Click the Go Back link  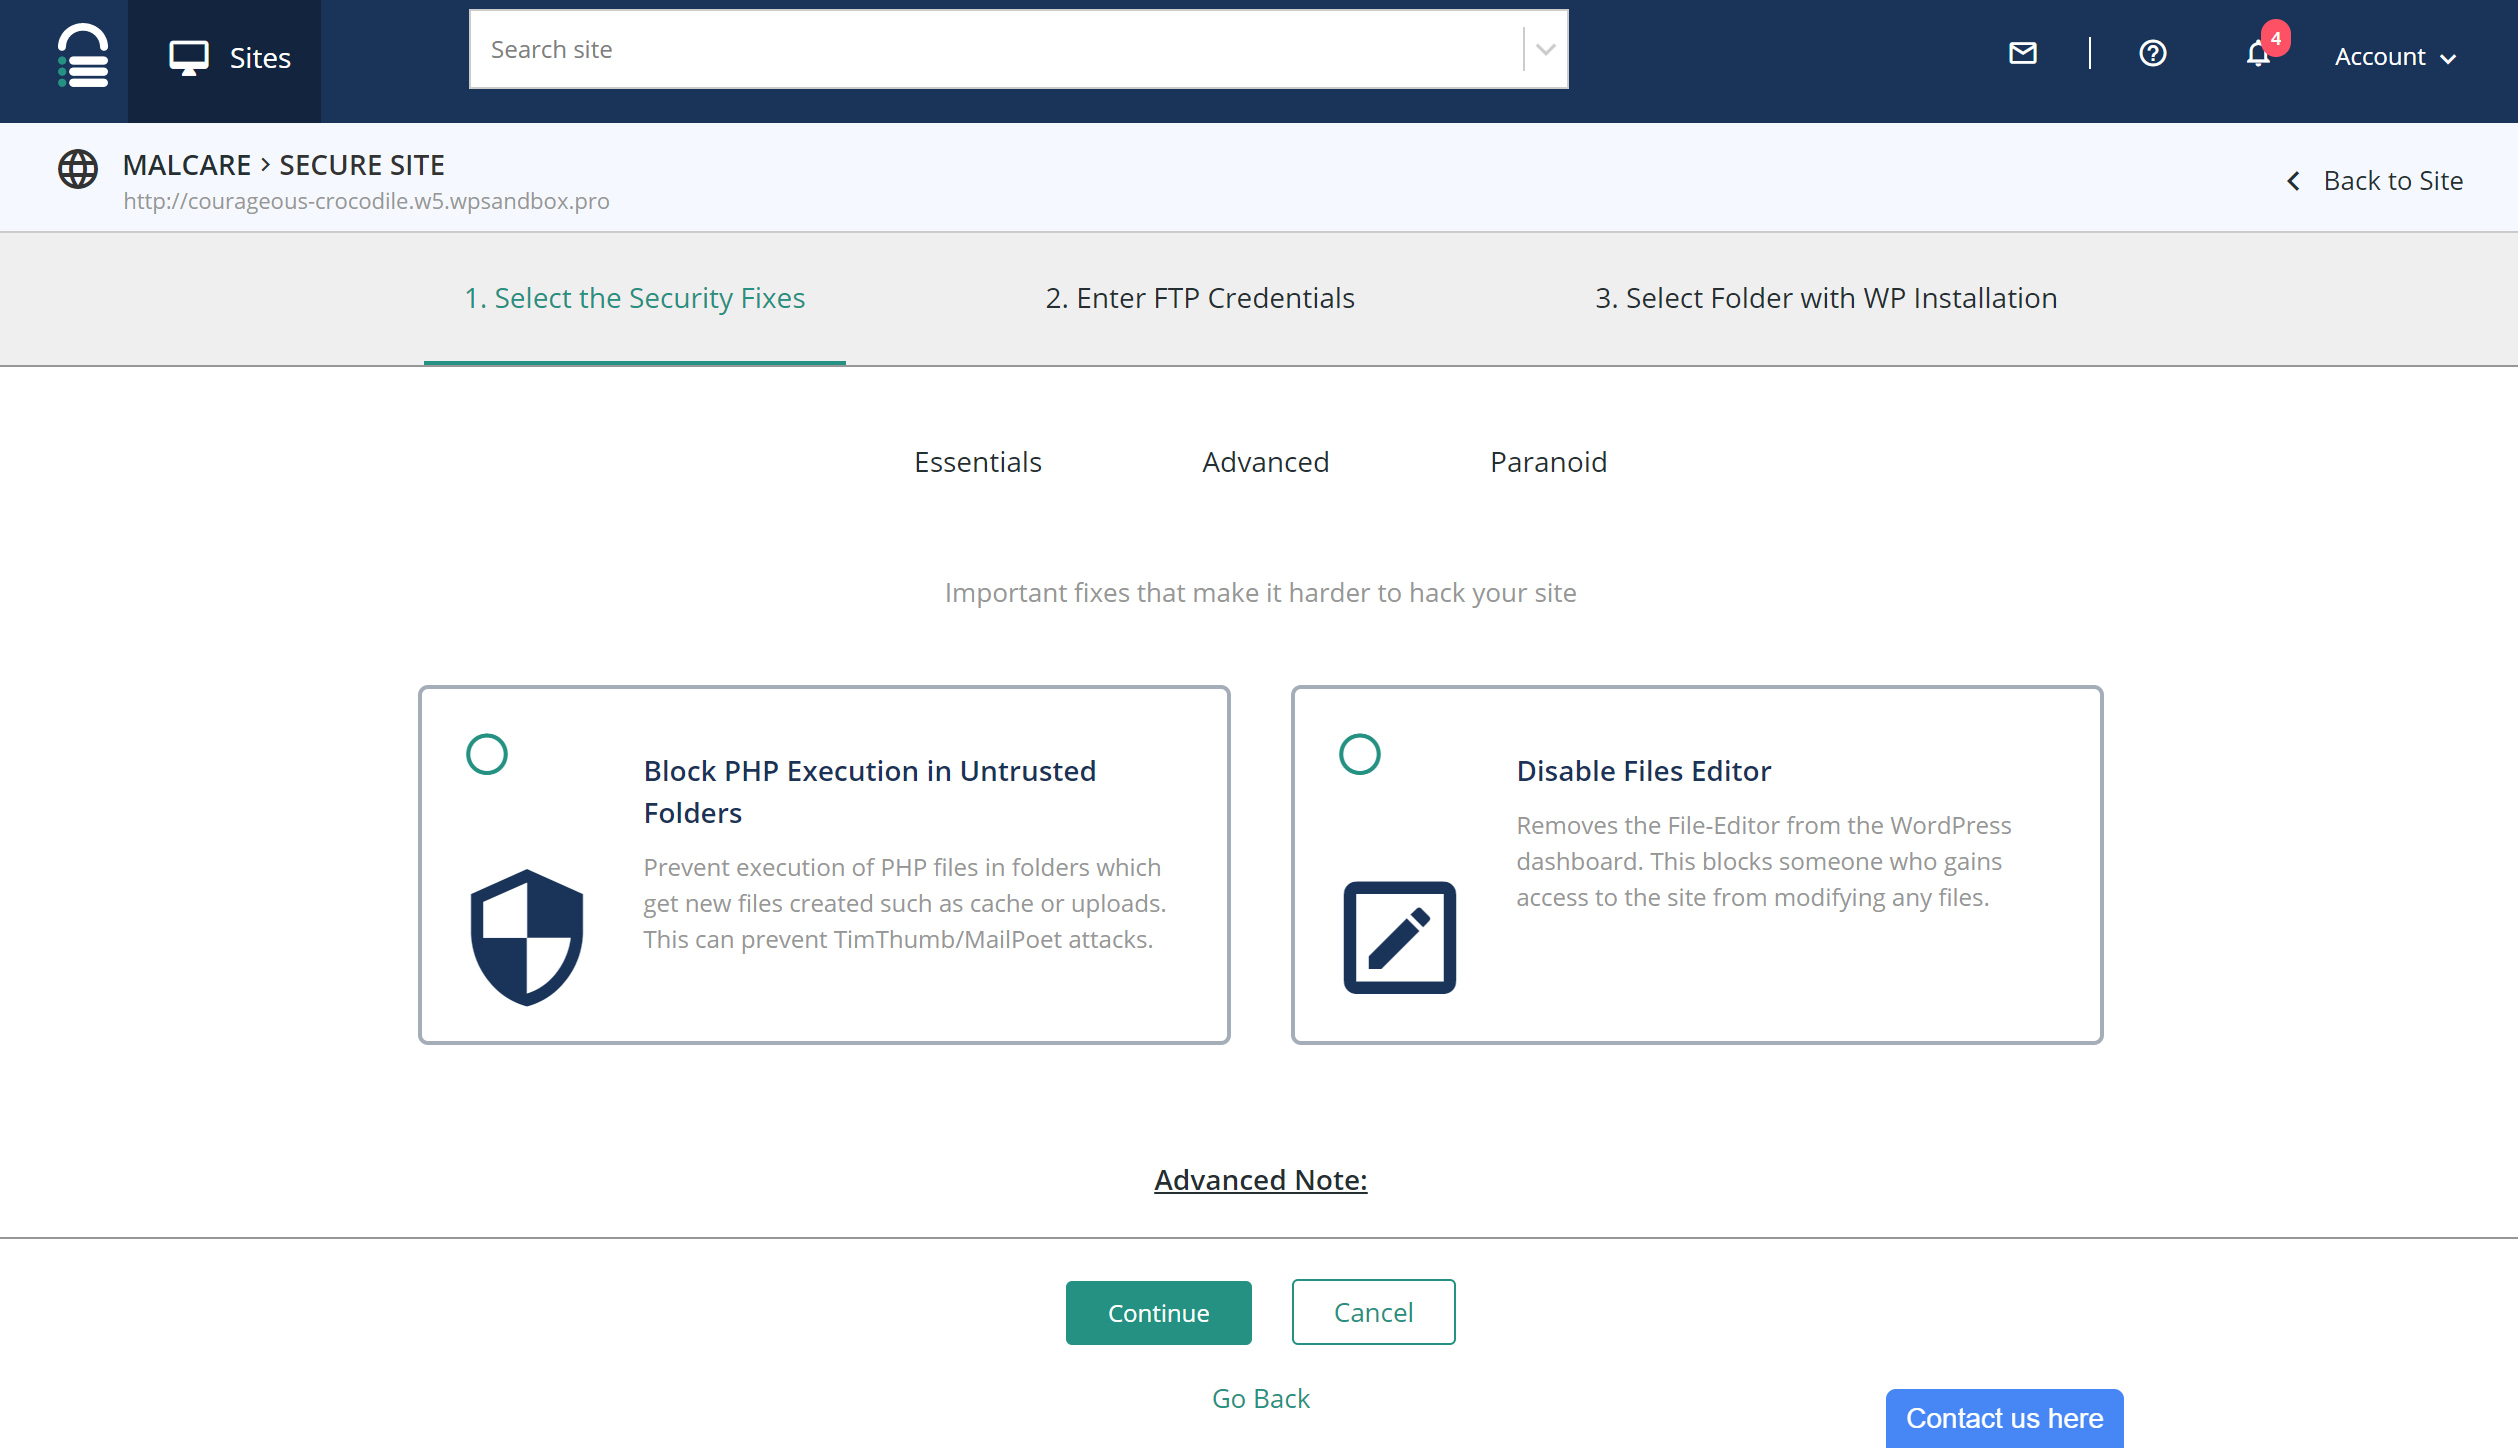tap(1260, 1398)
